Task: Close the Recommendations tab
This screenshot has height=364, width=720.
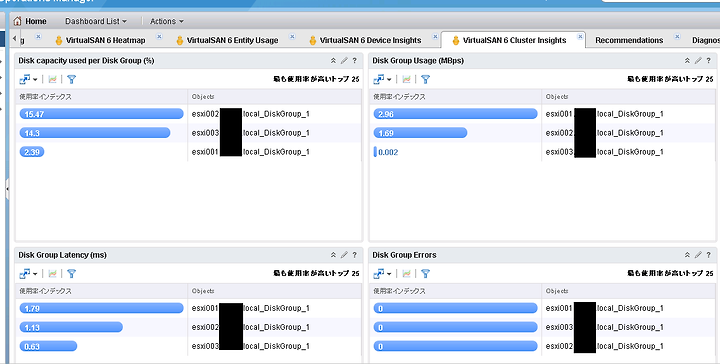Action: [677, 36]
